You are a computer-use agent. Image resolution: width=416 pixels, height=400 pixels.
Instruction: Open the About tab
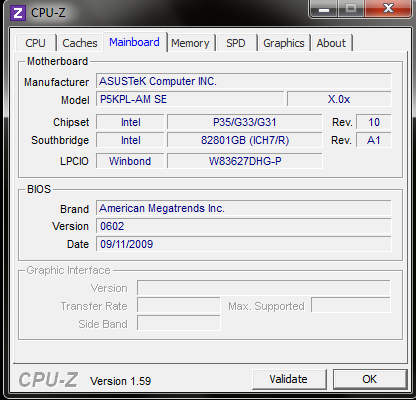click(x=331, y=43)
